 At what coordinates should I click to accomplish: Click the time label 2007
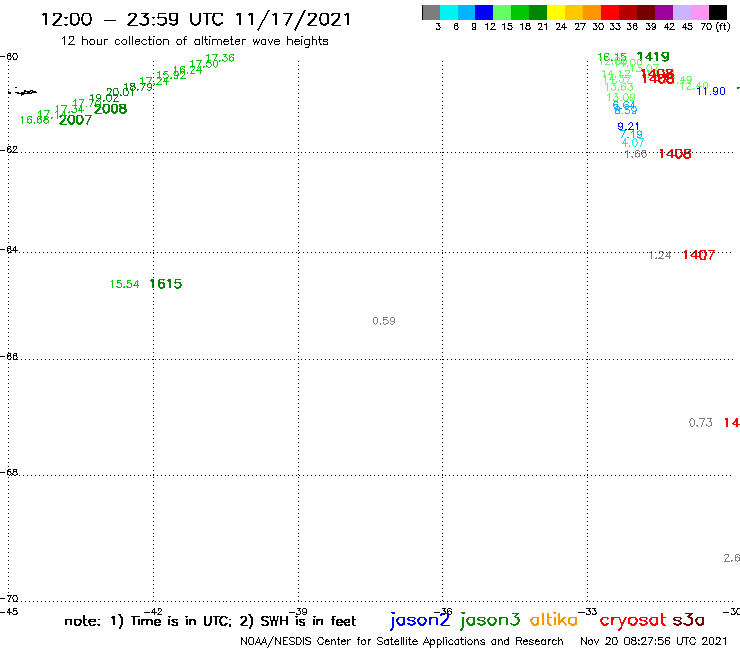(x=75, y=120)
